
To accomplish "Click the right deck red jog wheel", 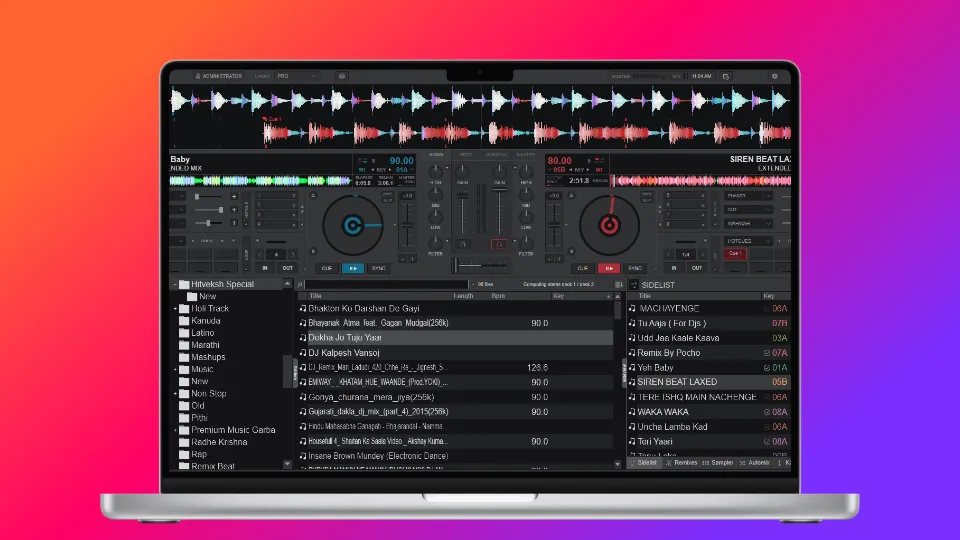I will (609, 225).
